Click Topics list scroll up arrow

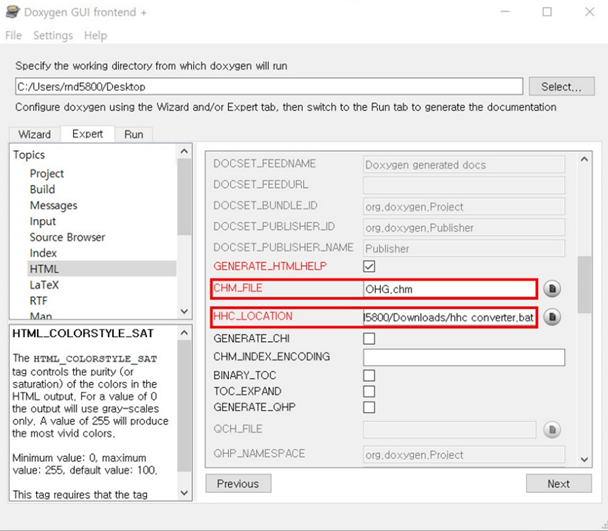click(185, 151)
